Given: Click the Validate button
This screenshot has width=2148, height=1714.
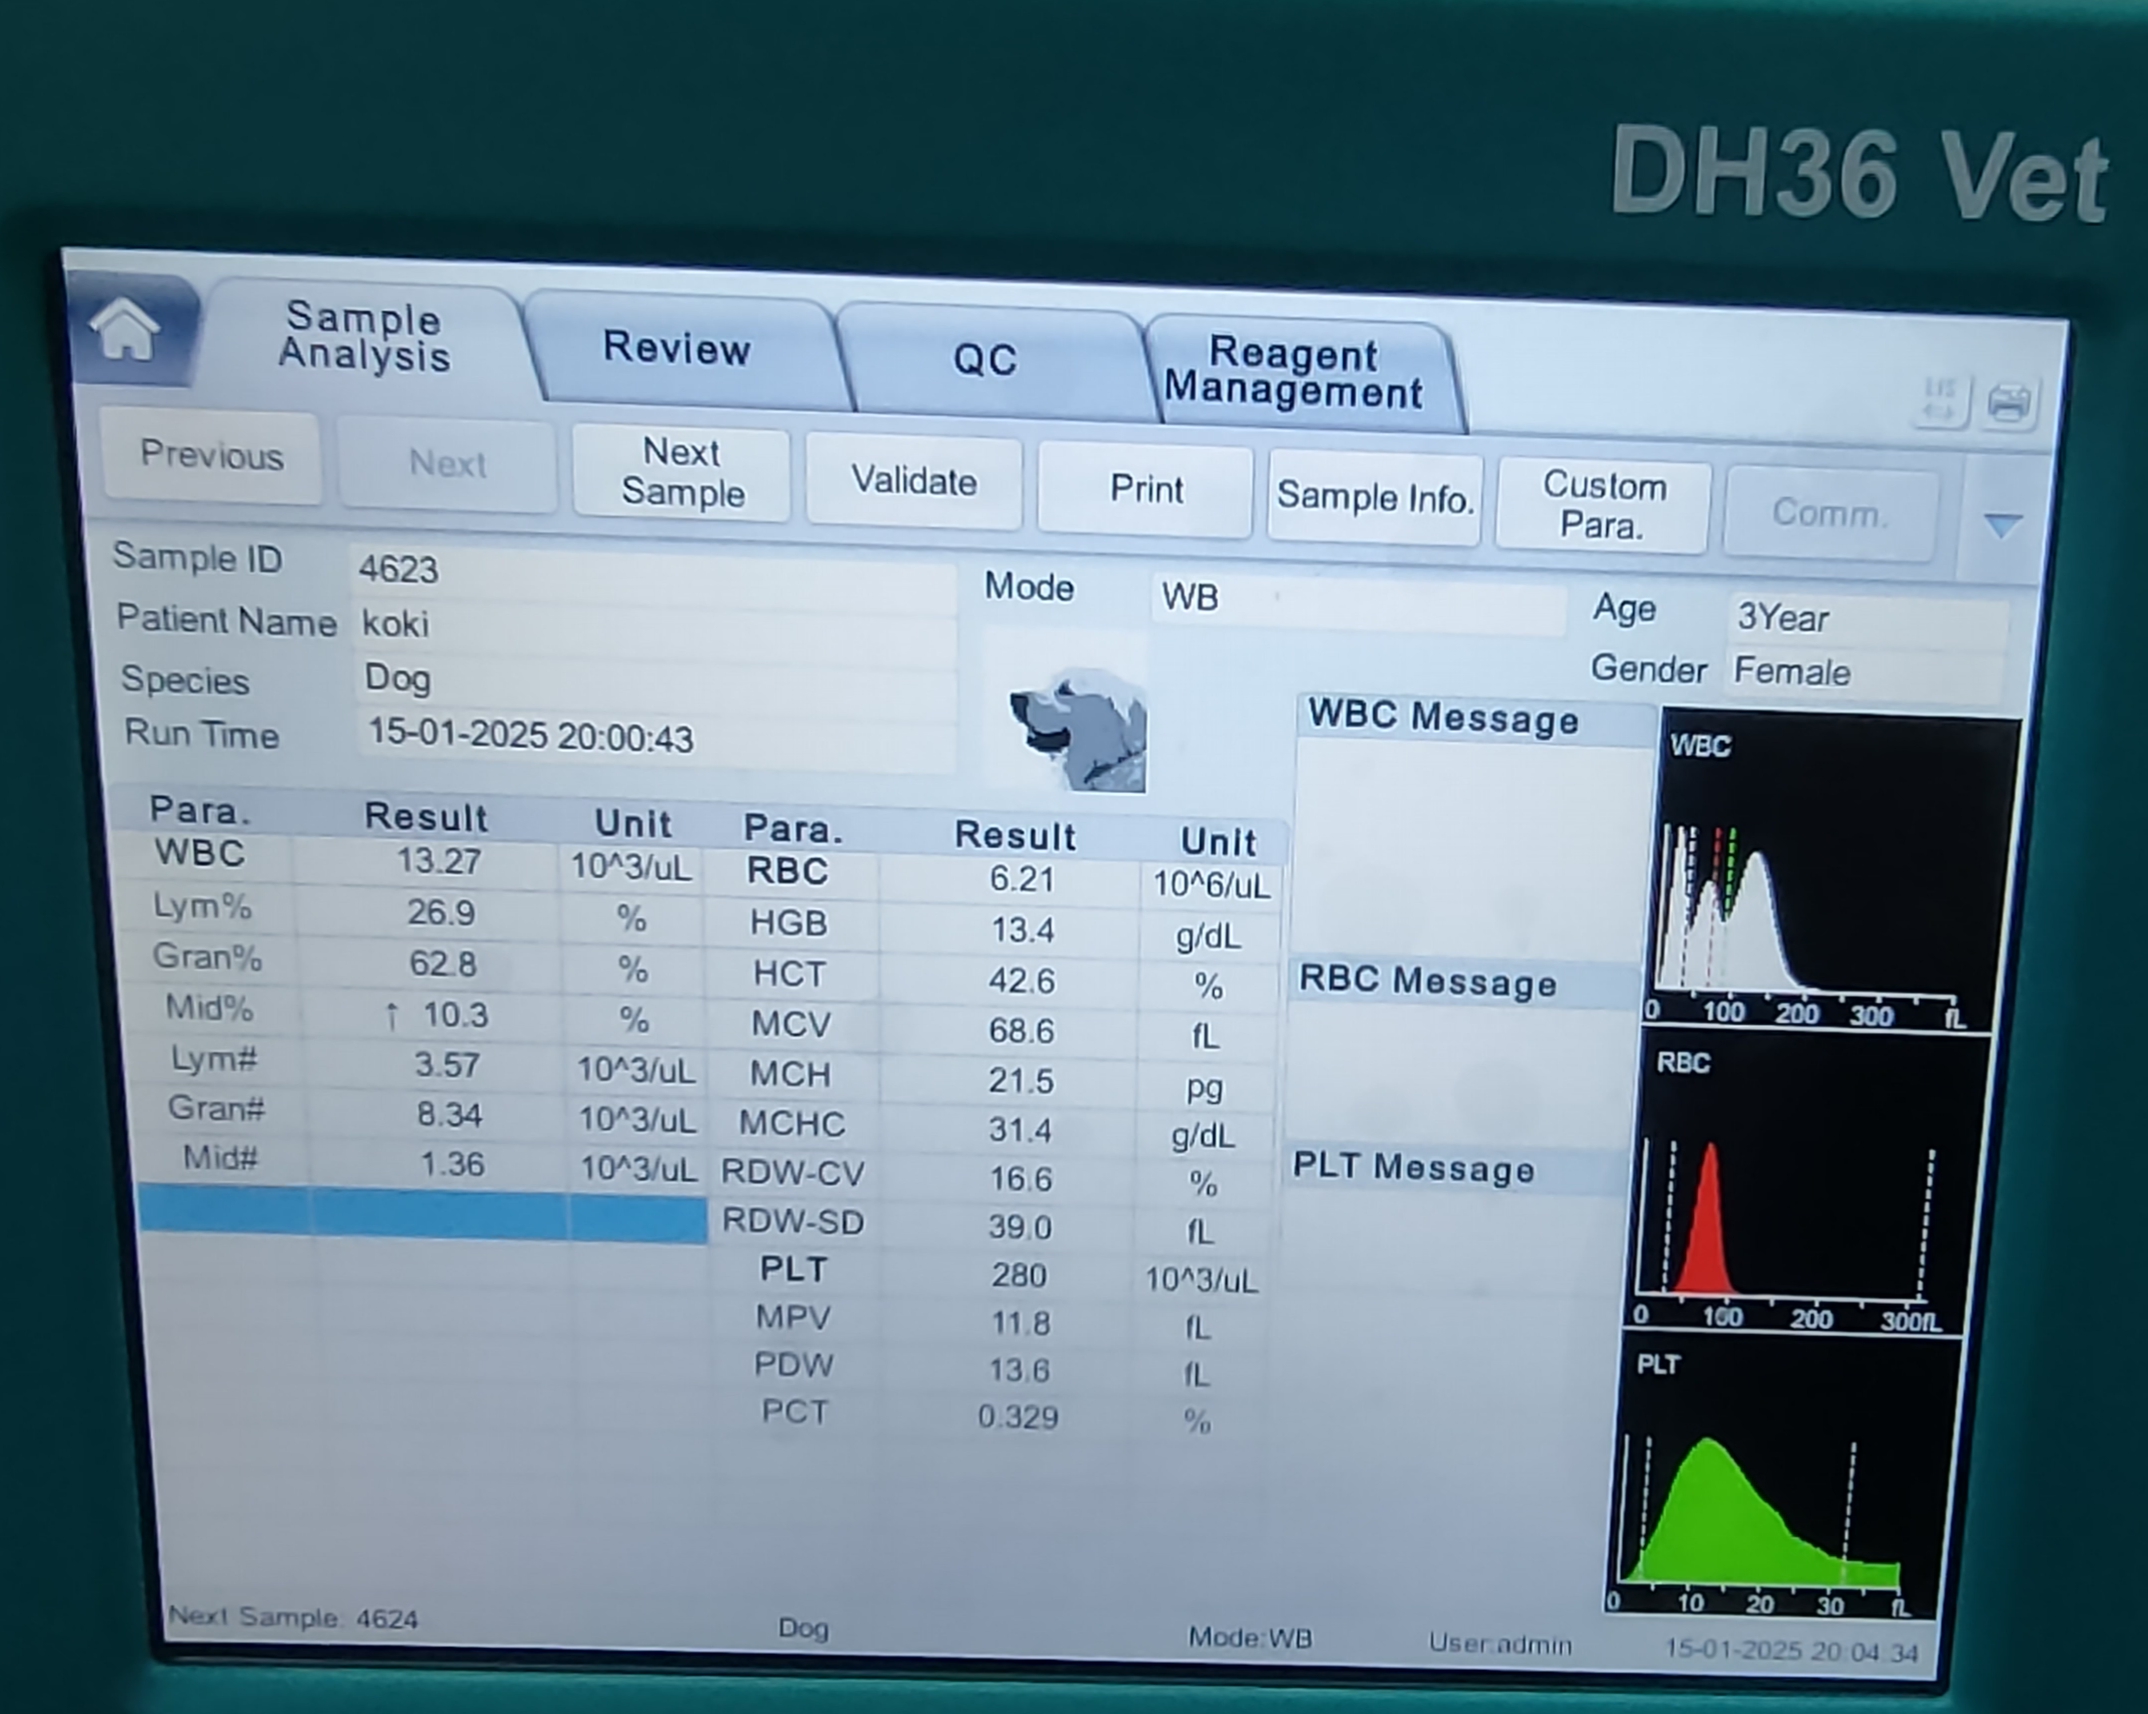Looking at the screenshot, I should [914, 481].
